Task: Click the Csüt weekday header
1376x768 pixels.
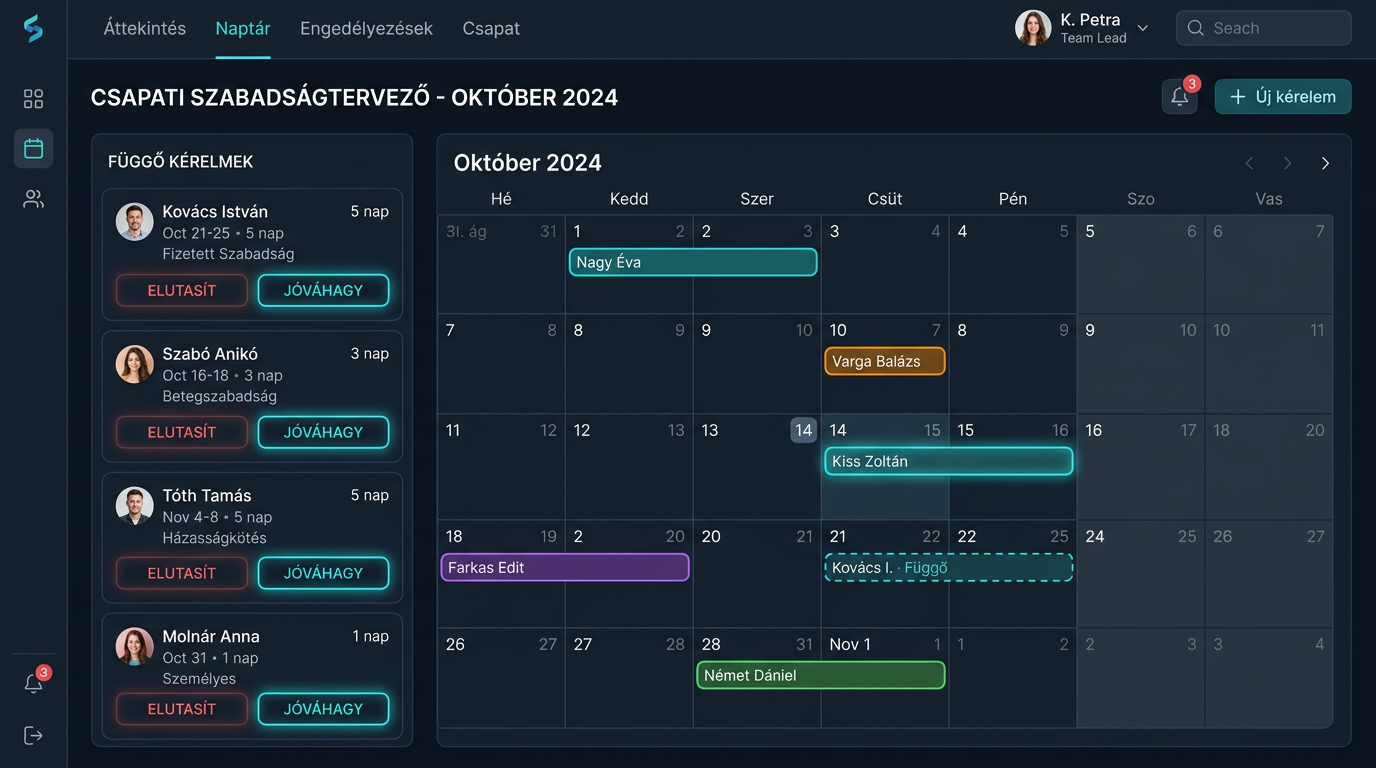Action: click(885, 199)
